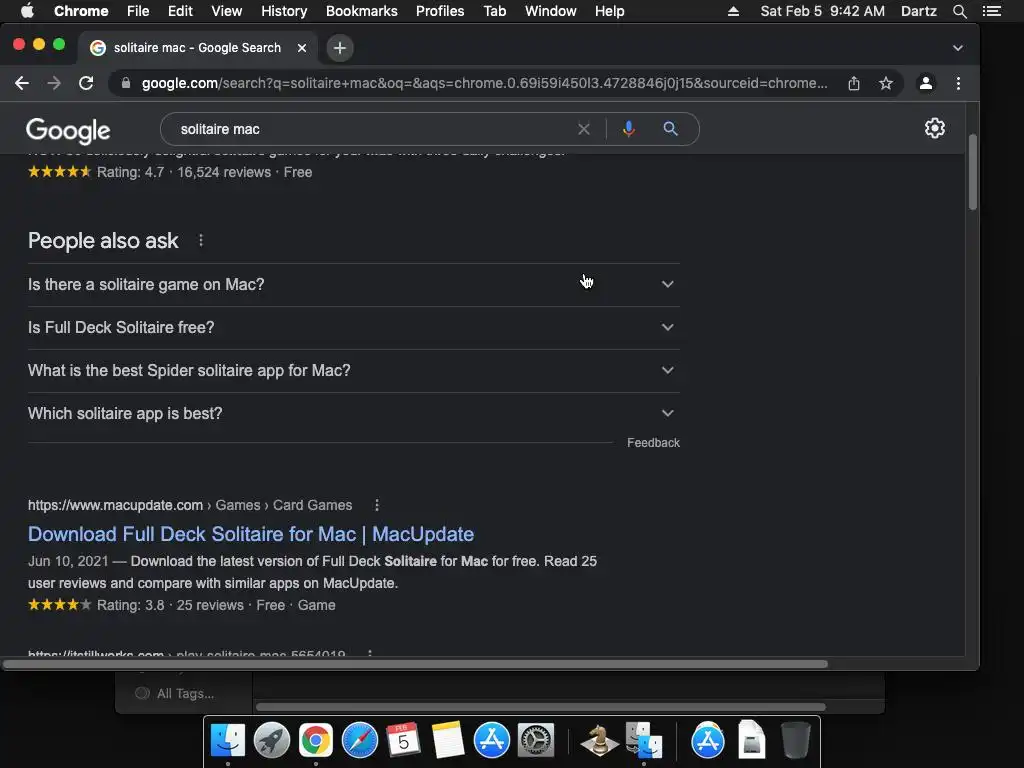Expand 'Is there a solitaire game on Mac?'
Image resolution: width=1024 pixels, height=768 pixels.
pyautogui.click(x=353, y=285)
